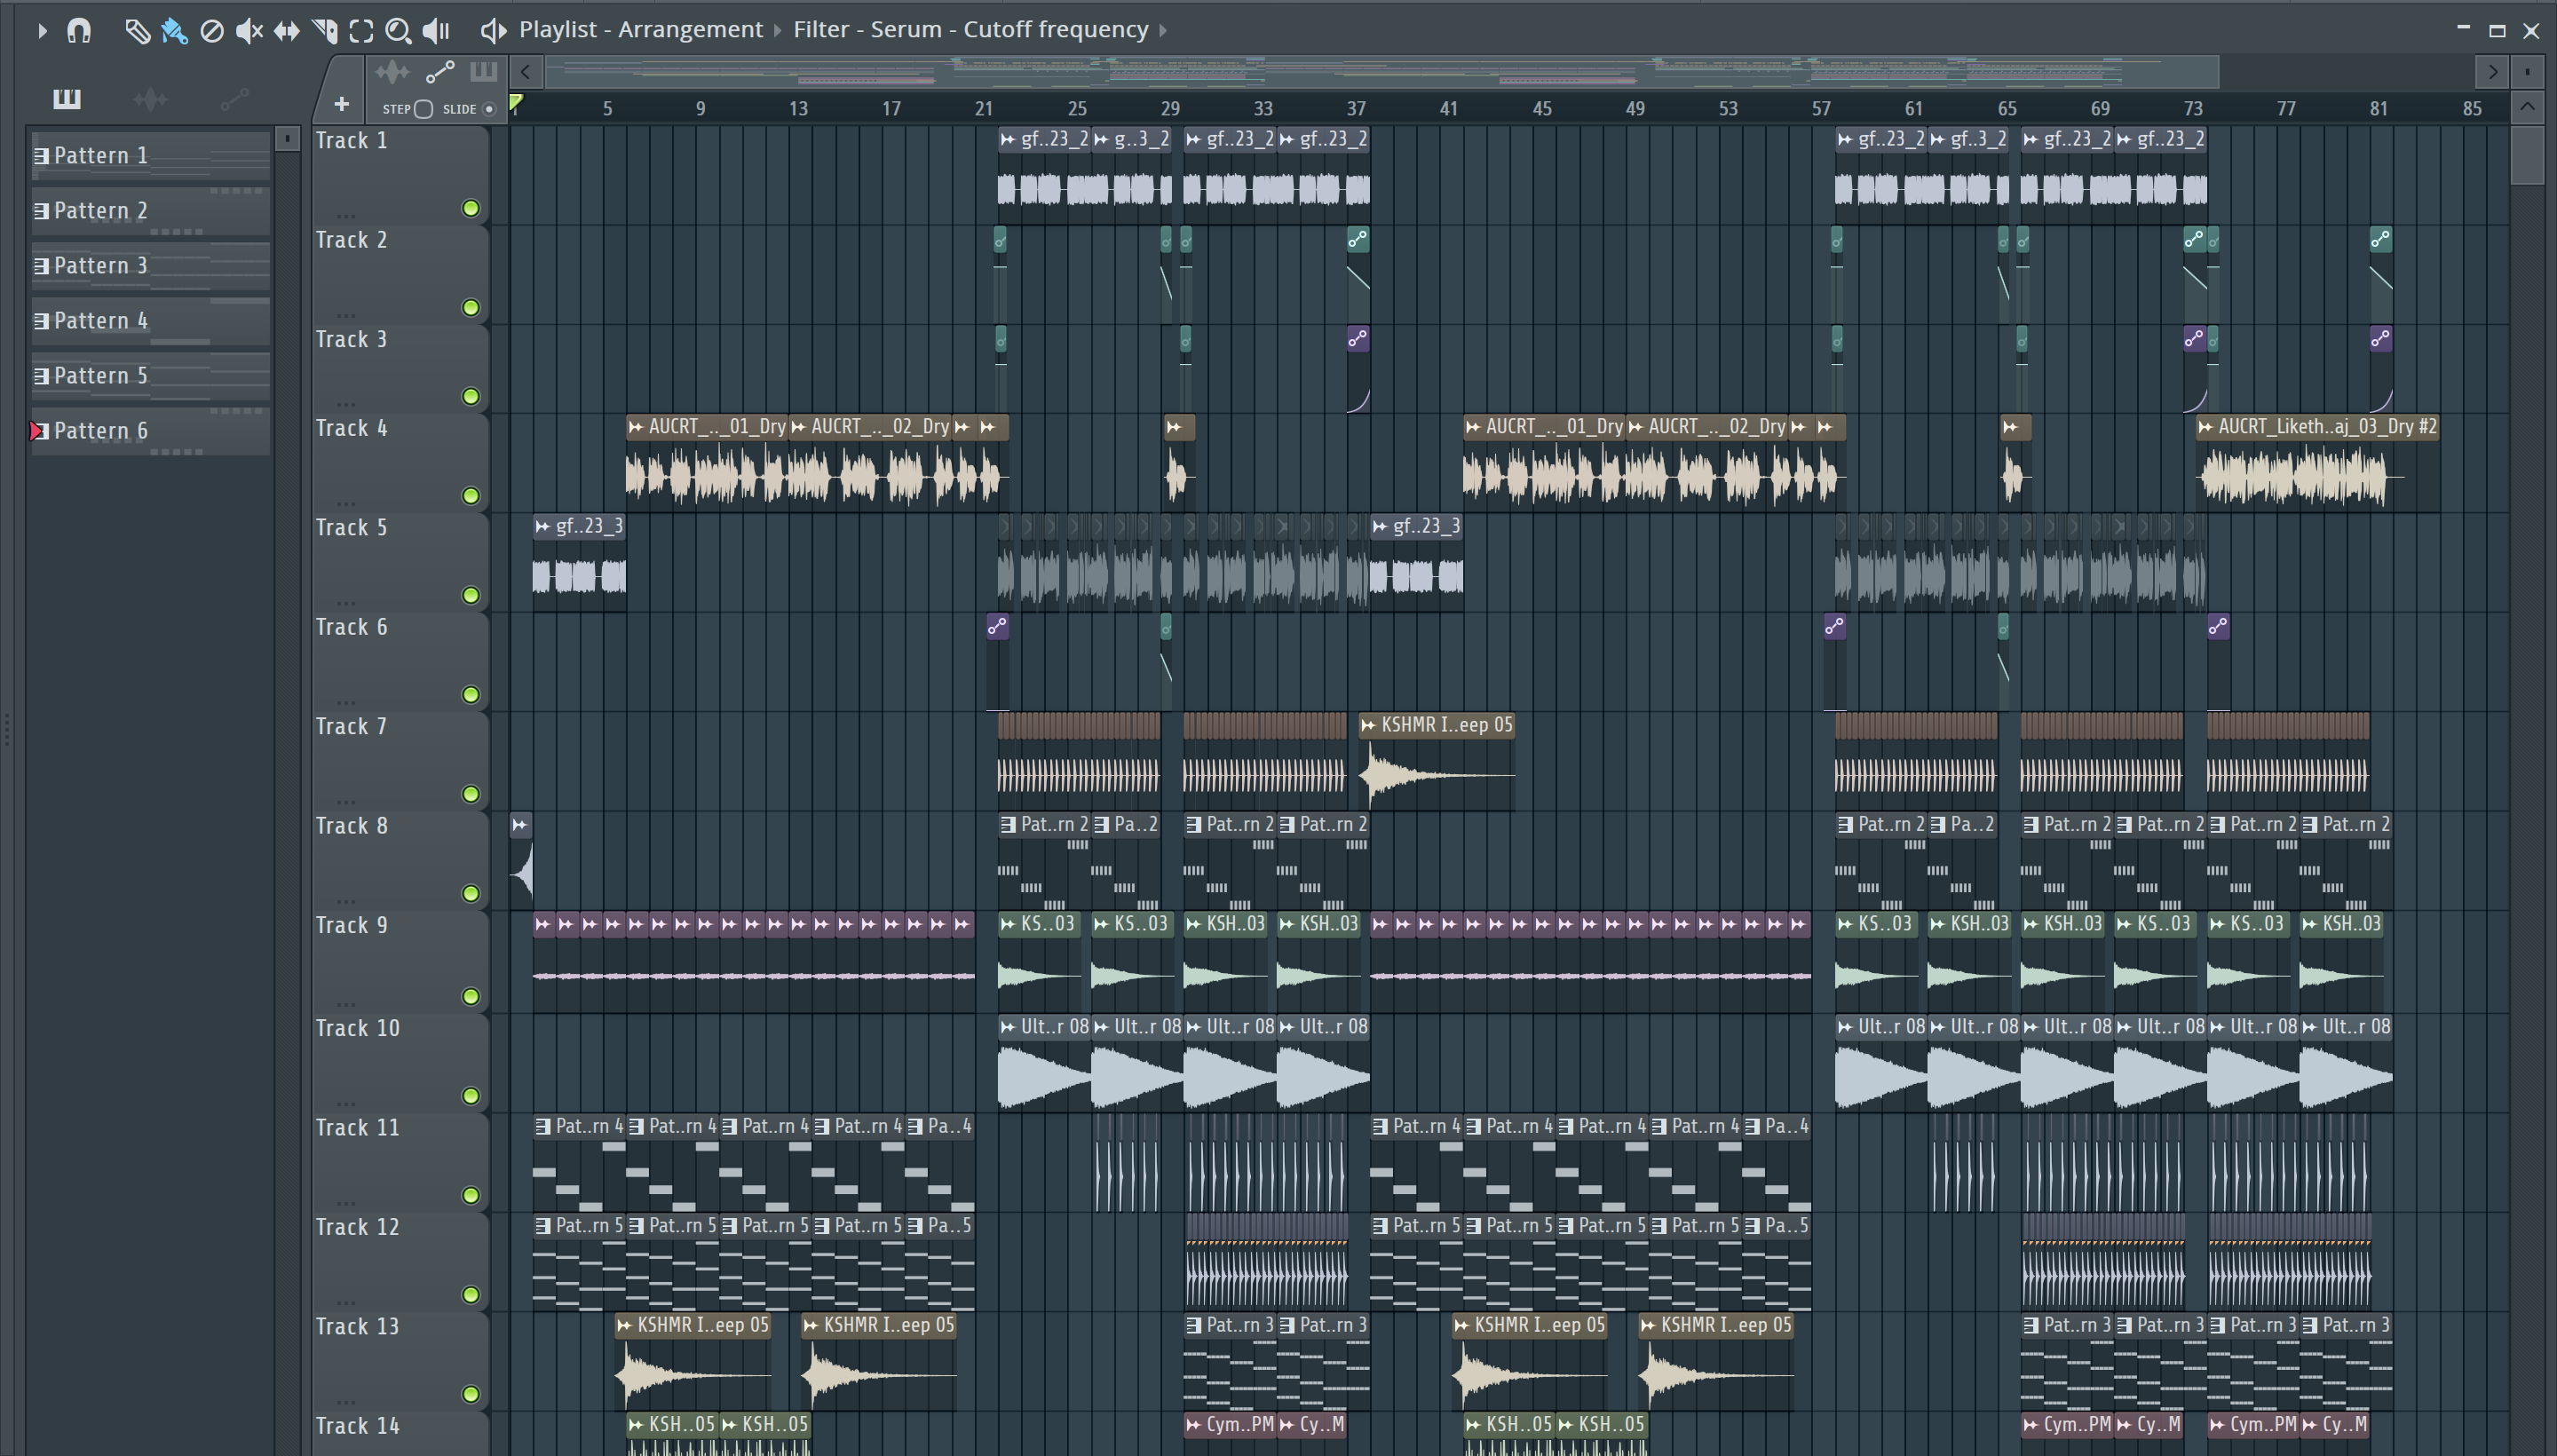Screen dimensions: 2557x1456
Task: Show patterns with the piano keys tab
Action: click(x=67, y=98)
